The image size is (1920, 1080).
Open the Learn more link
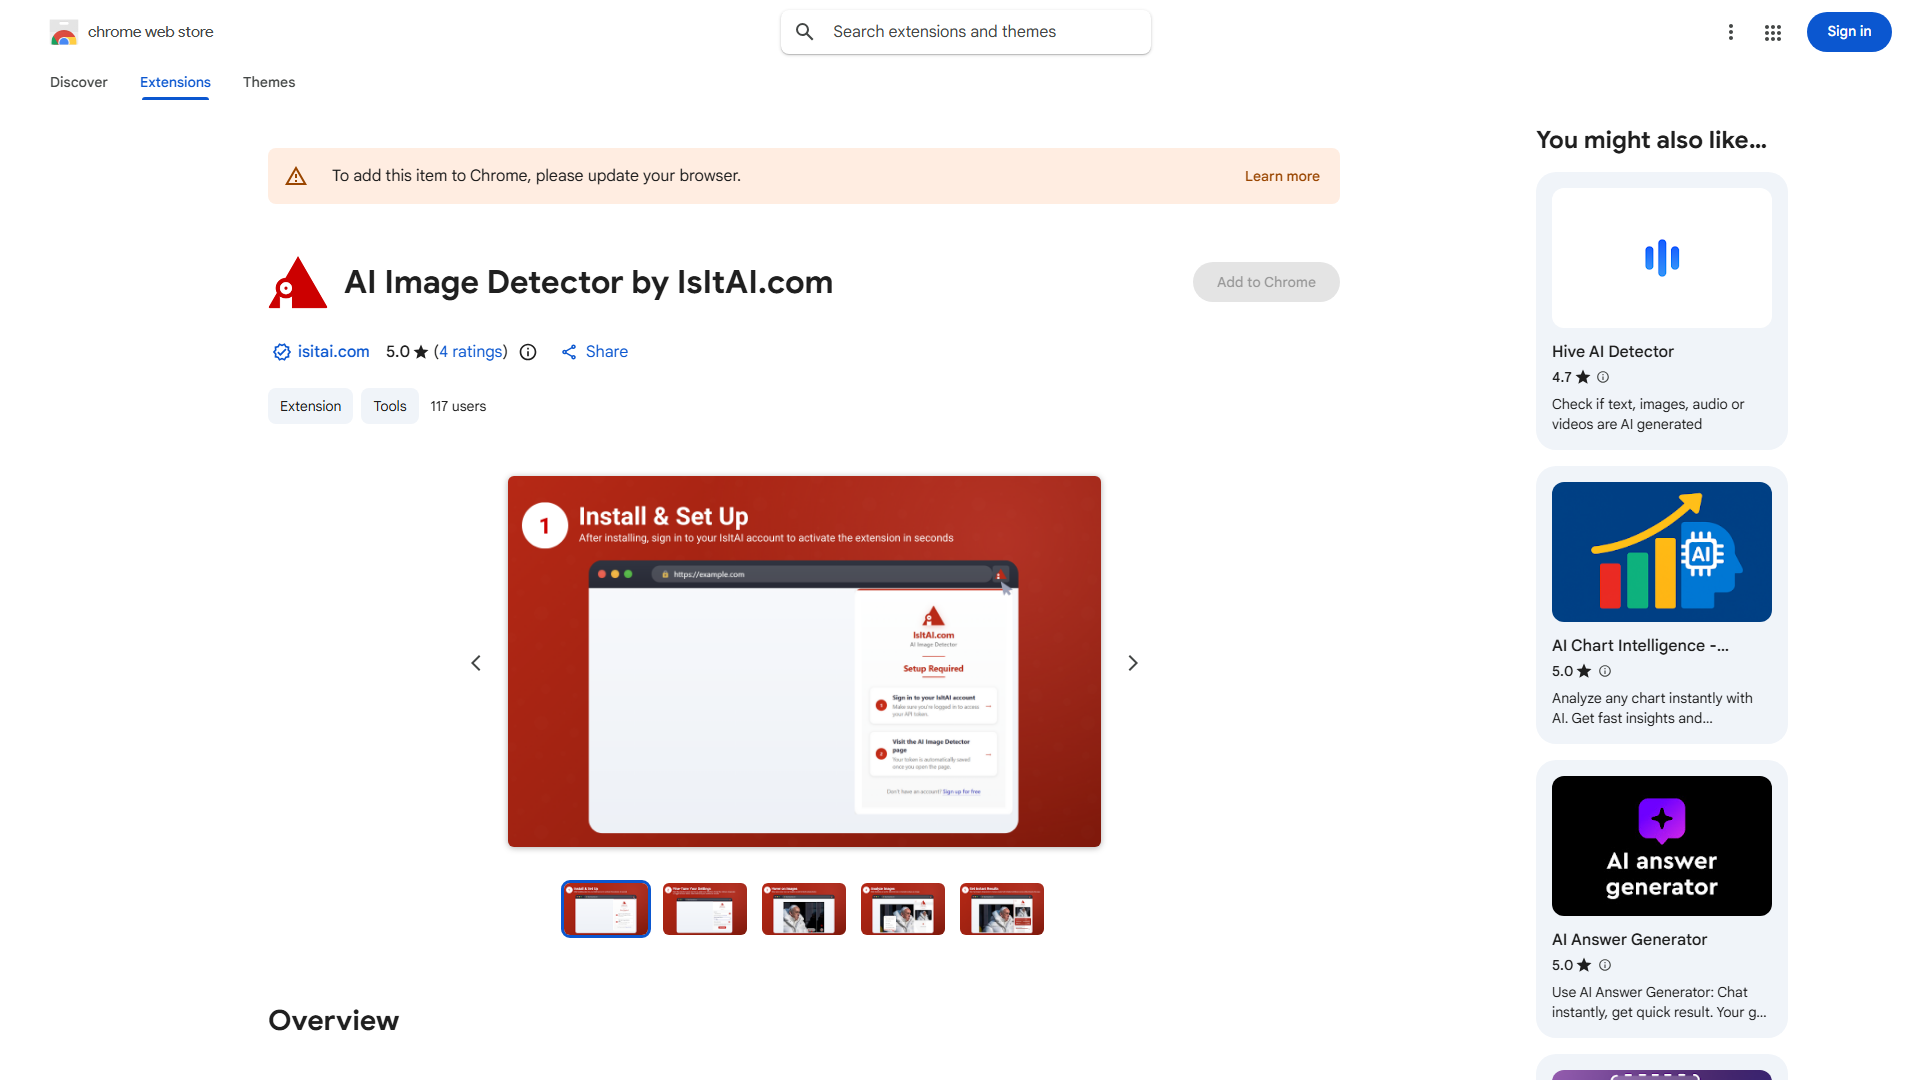tap(1282, 175)
